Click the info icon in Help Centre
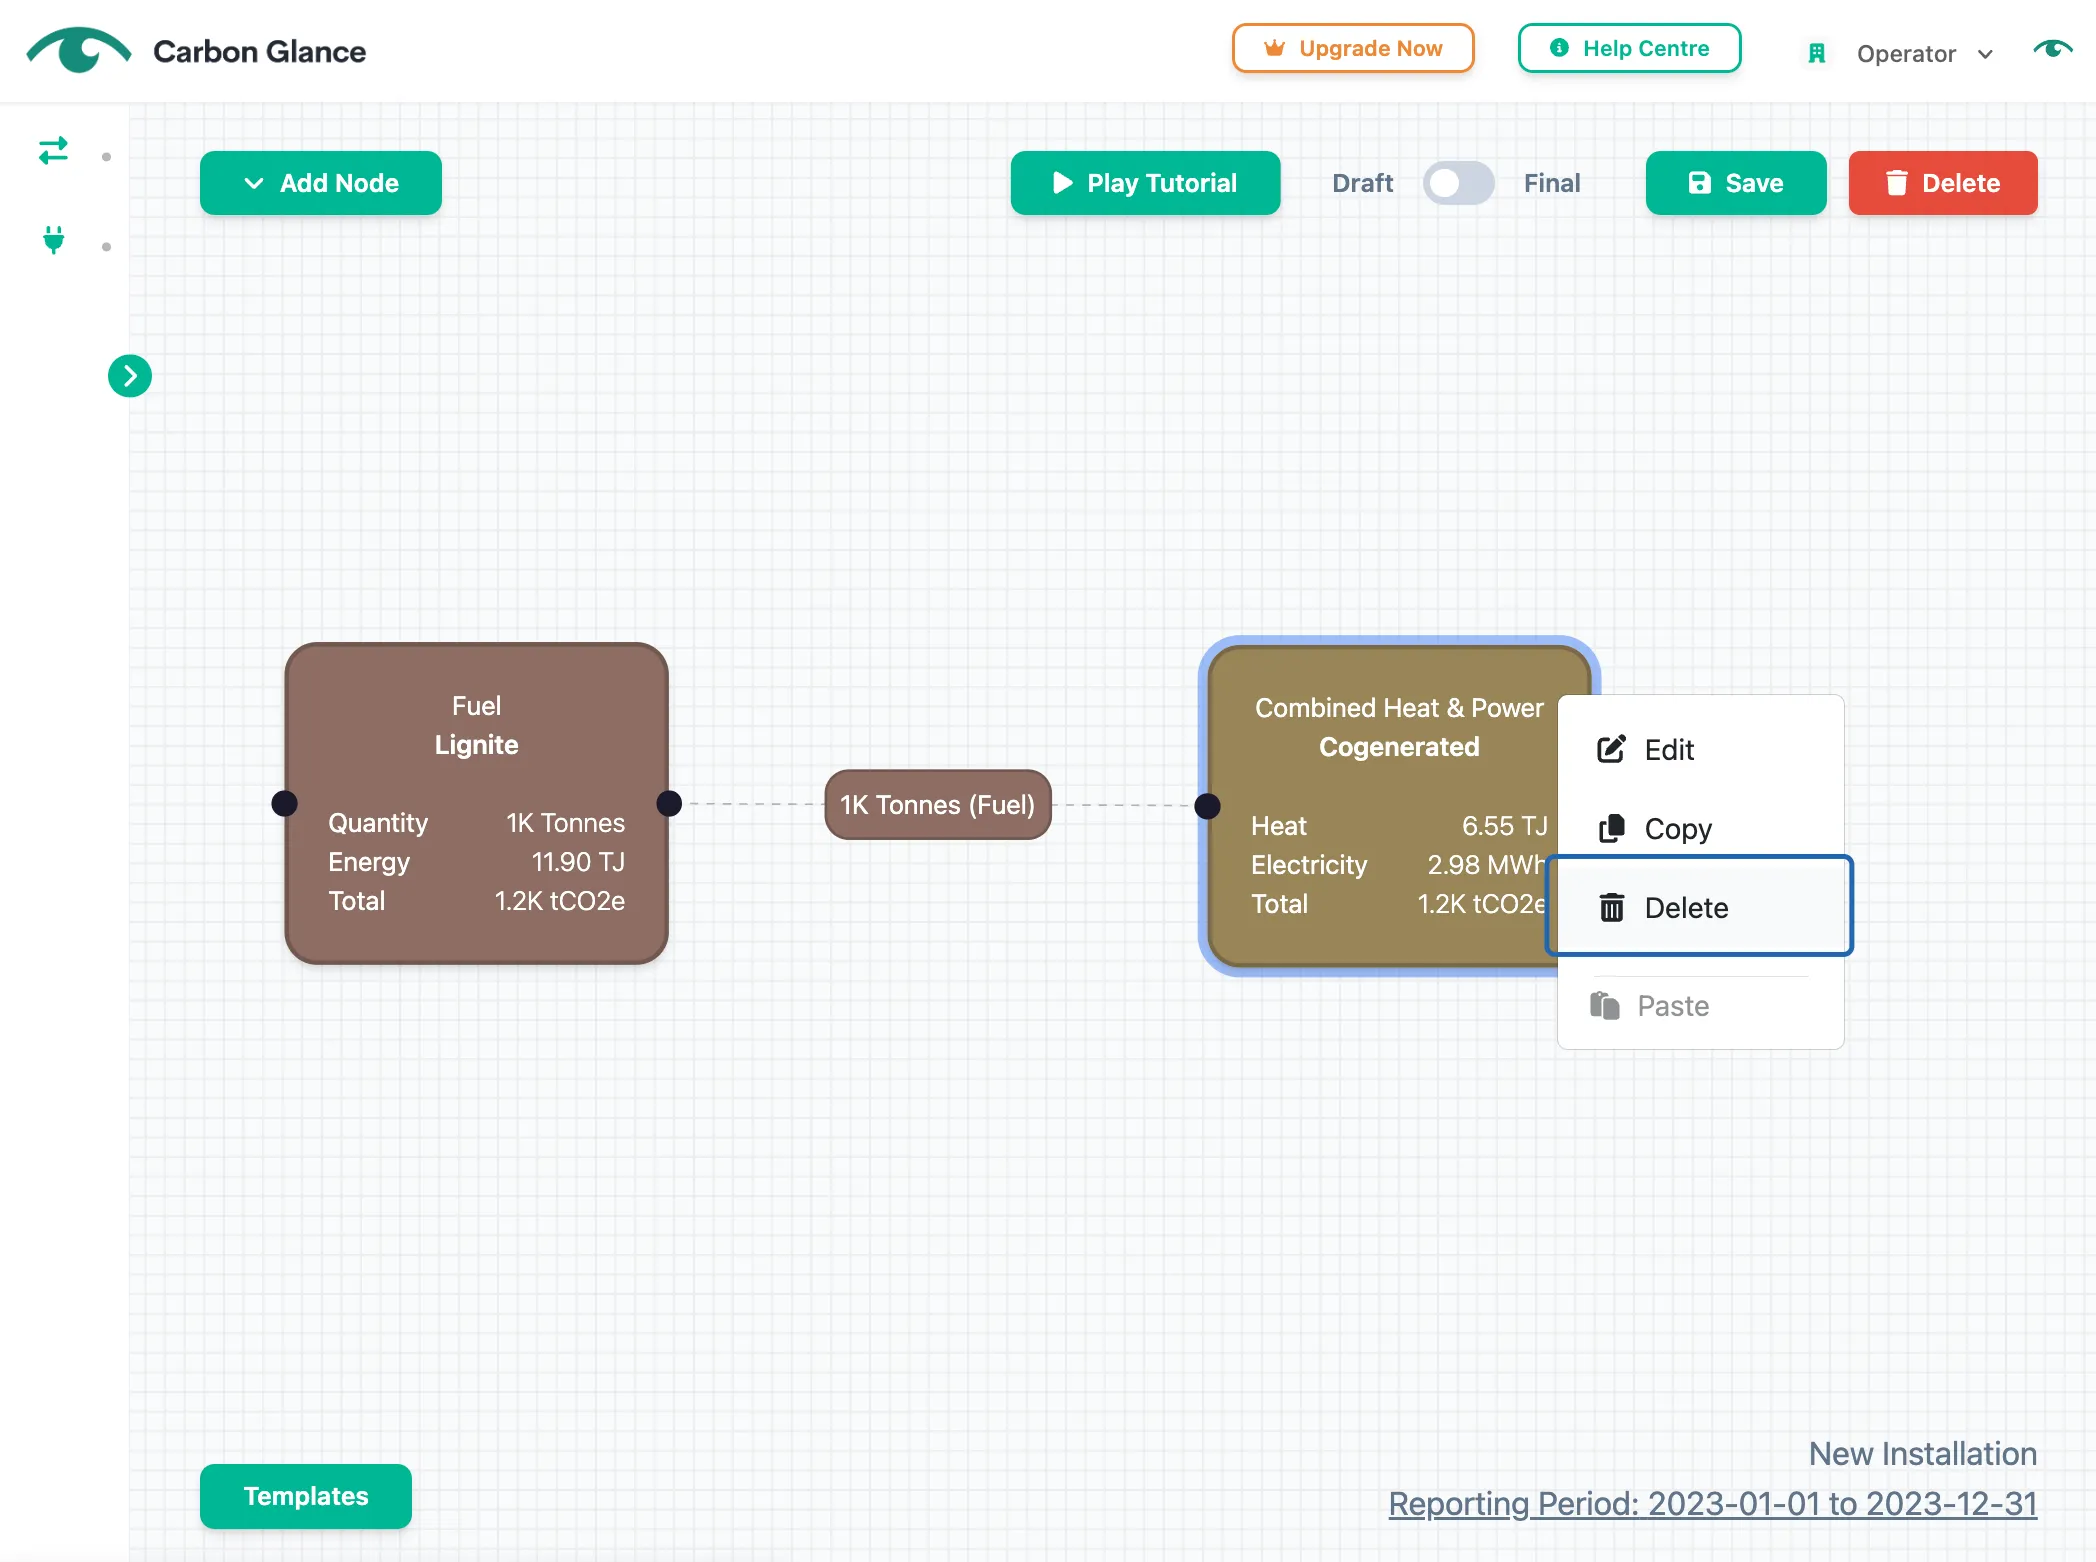Image resolution: width=2096 pixels, height=1562 pixels. pos(1559,48)
